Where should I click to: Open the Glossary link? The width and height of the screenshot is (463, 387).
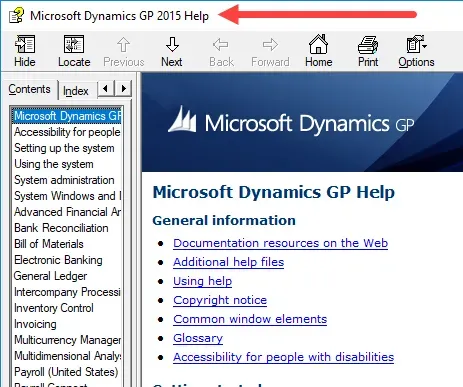[198, 338]
